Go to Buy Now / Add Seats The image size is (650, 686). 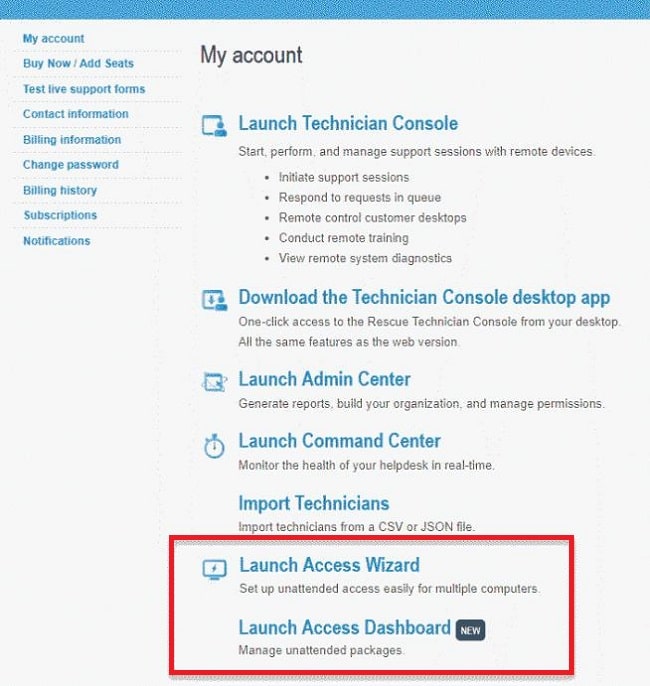point(78,63)
